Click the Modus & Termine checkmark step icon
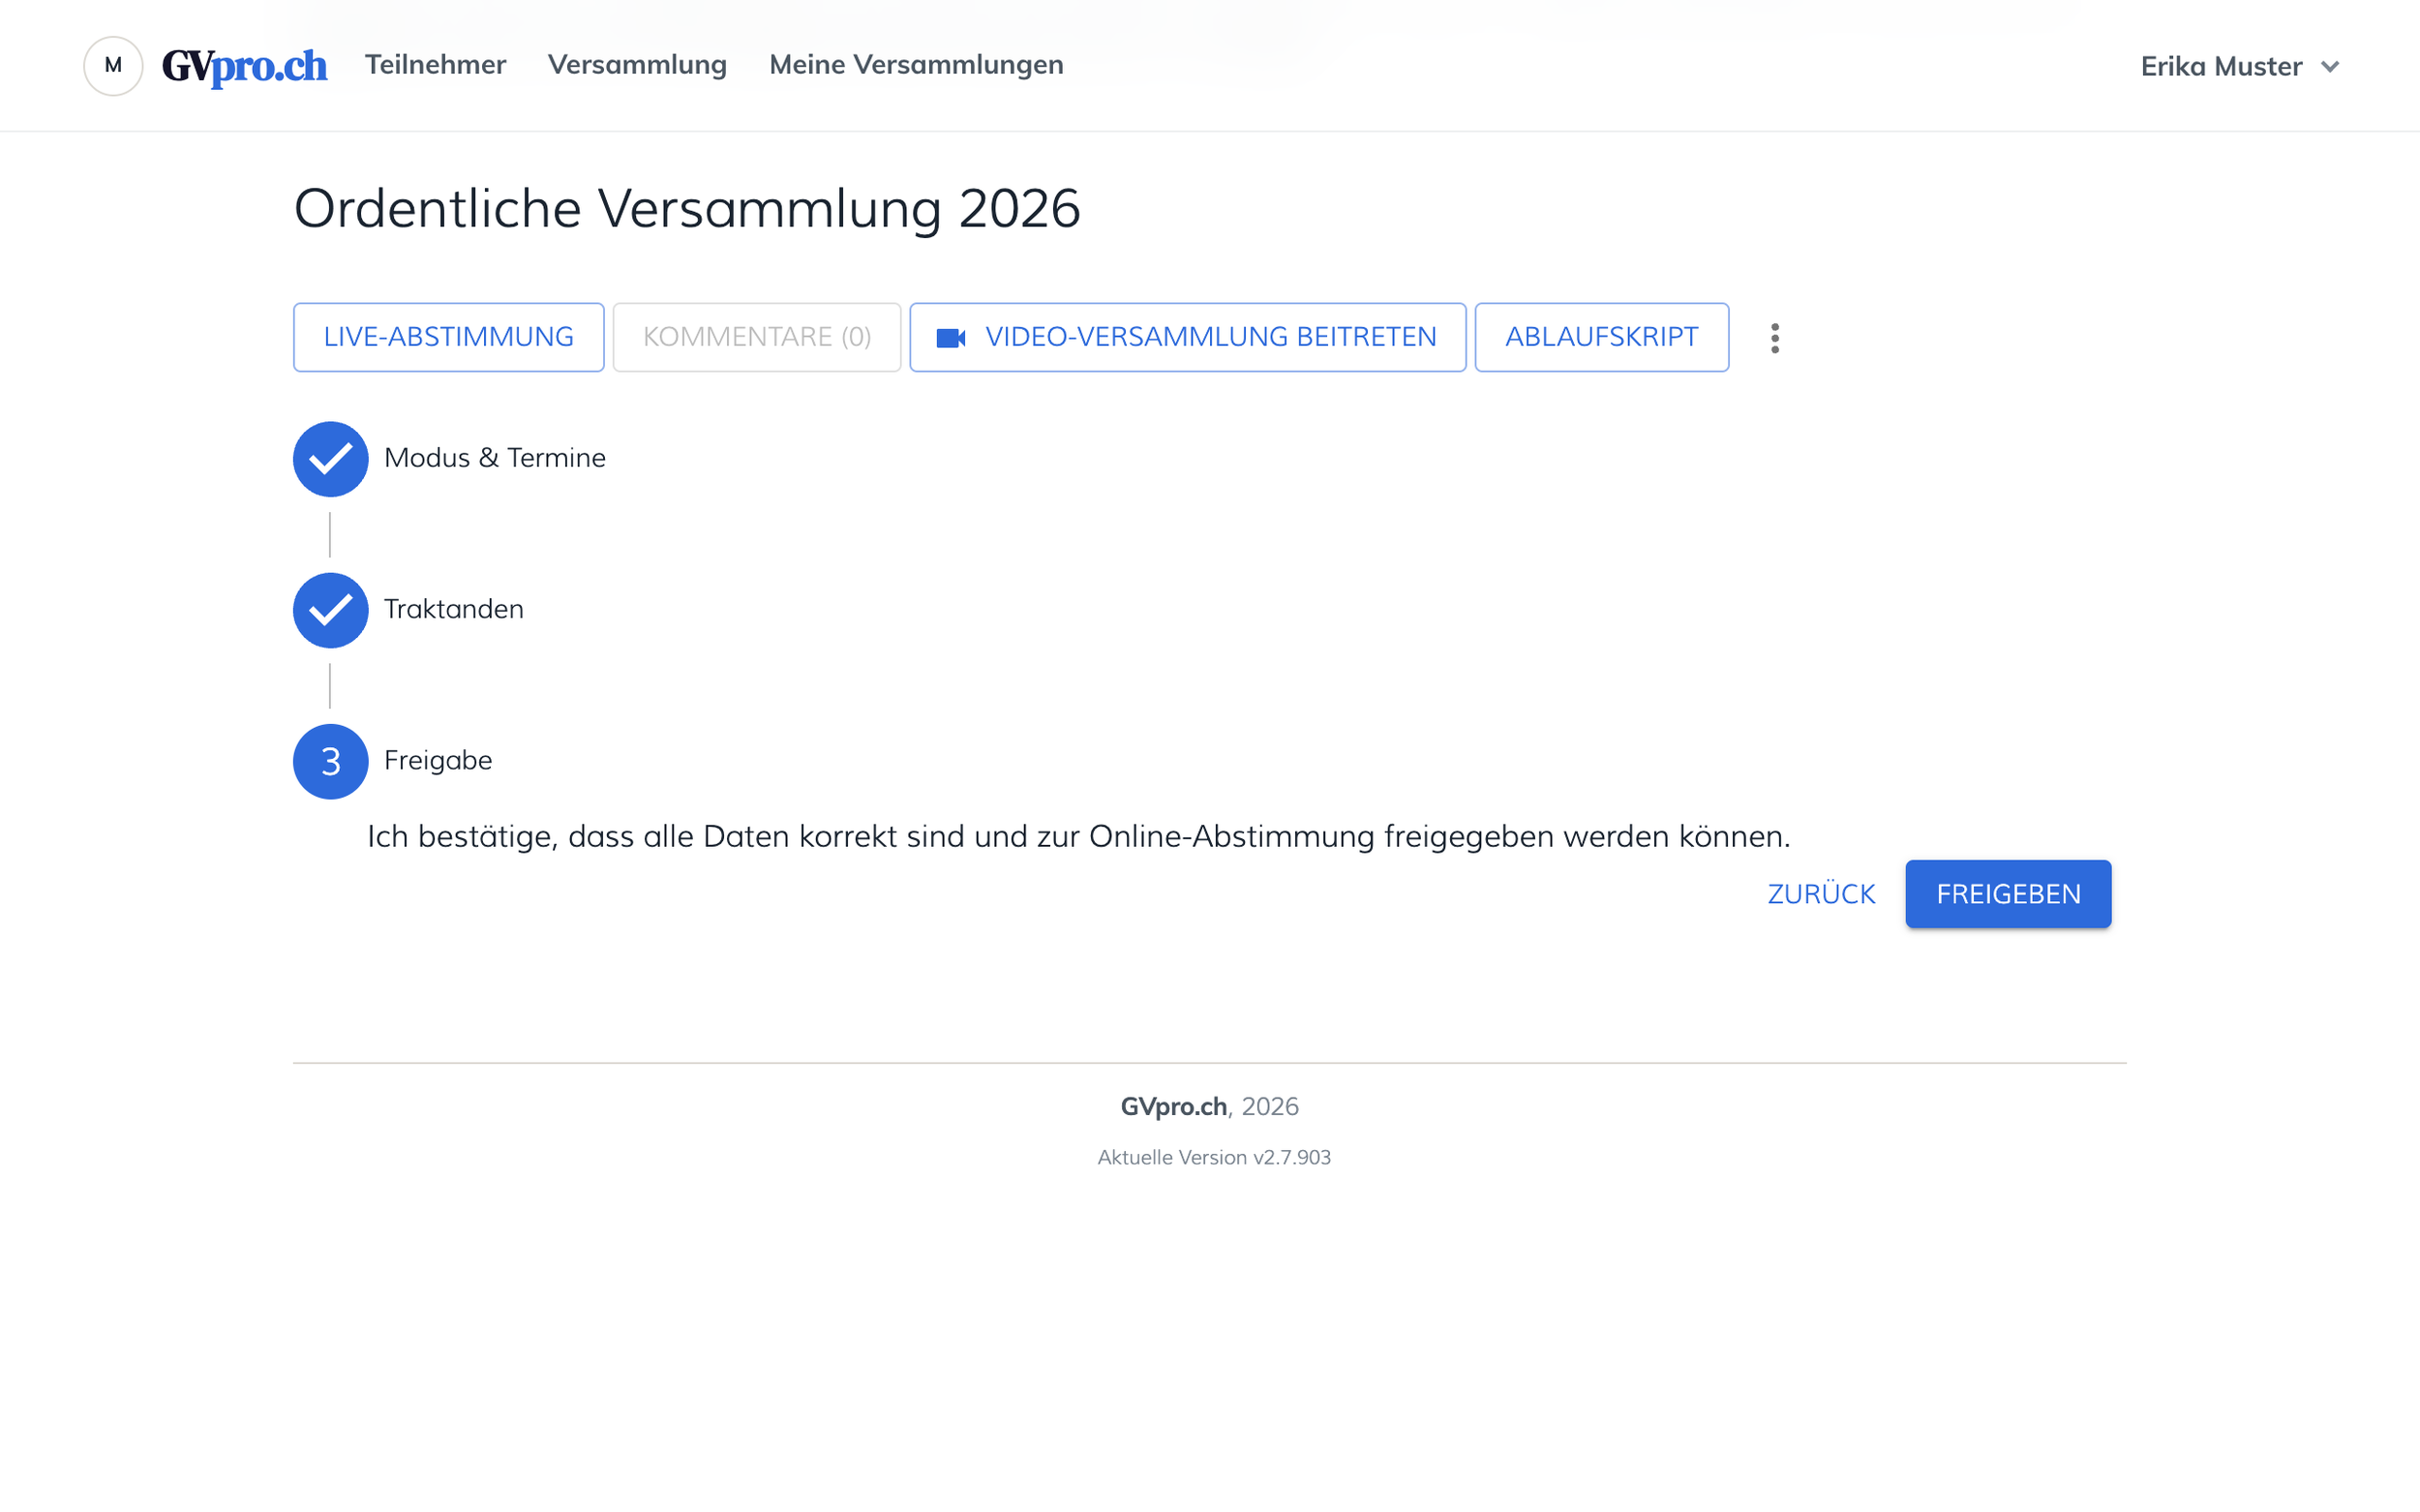 point(330,459)
